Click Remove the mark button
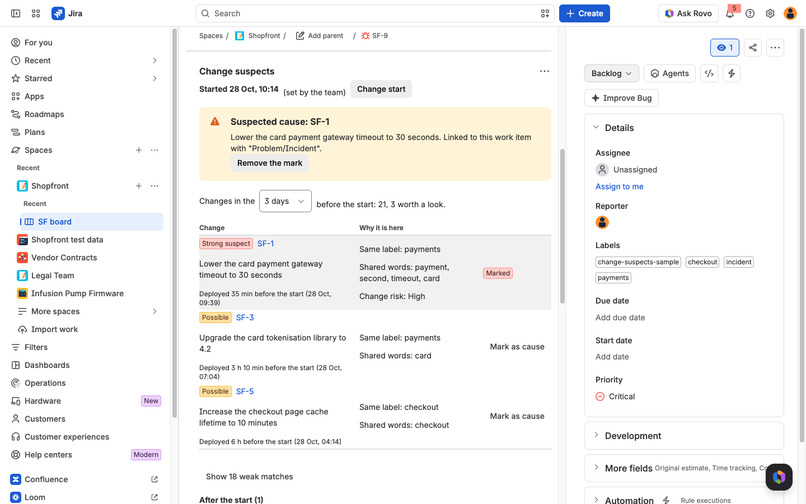The image size is (806, 504). click(270, 163)
